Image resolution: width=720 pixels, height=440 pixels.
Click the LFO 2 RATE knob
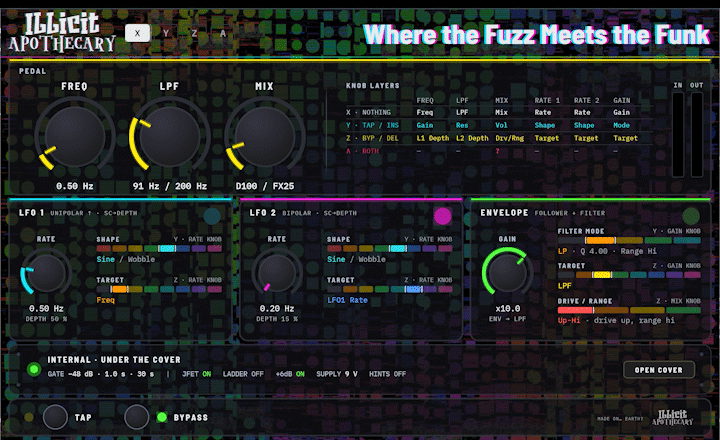277,273
